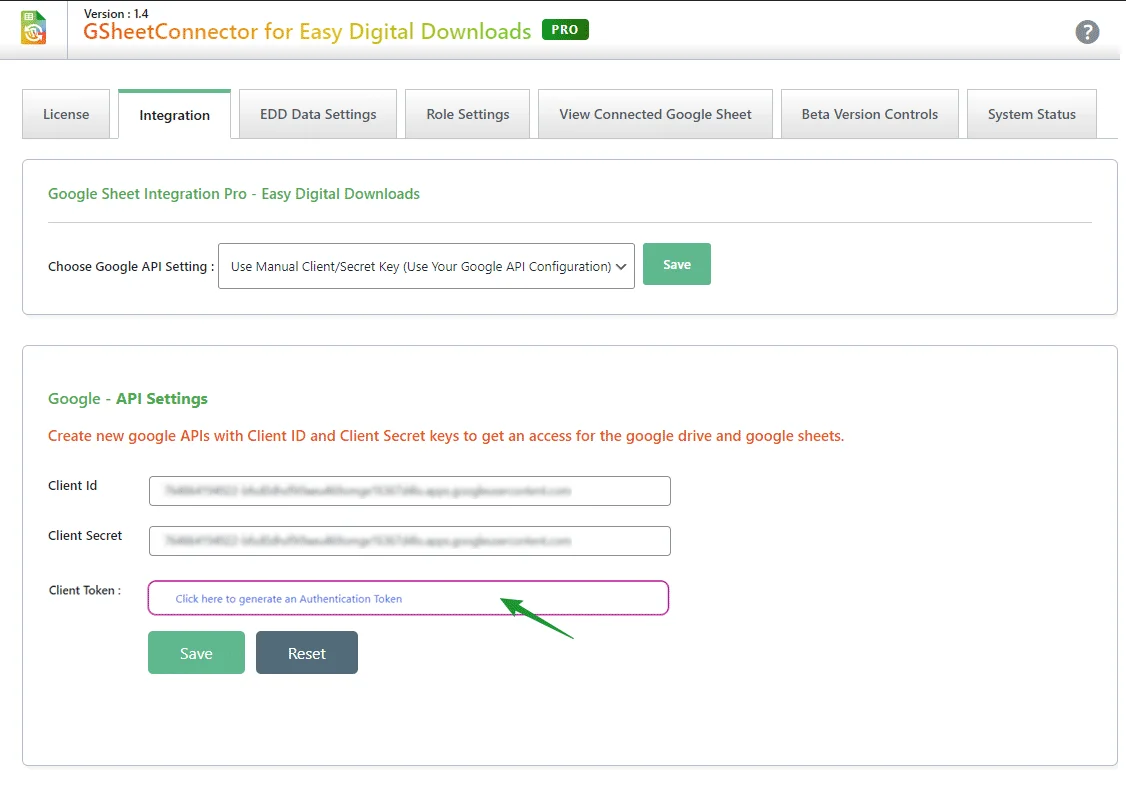The height and width of the screenshot is (793, 1126).
Task: Switch to the License tab
Action: pos(66,115)
